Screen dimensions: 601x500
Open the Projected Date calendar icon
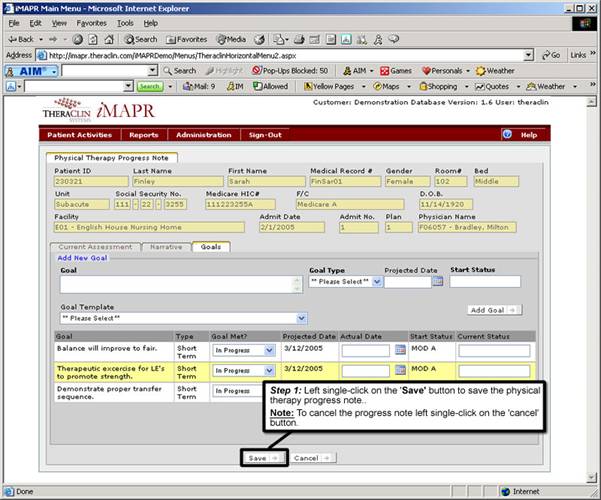438,281
